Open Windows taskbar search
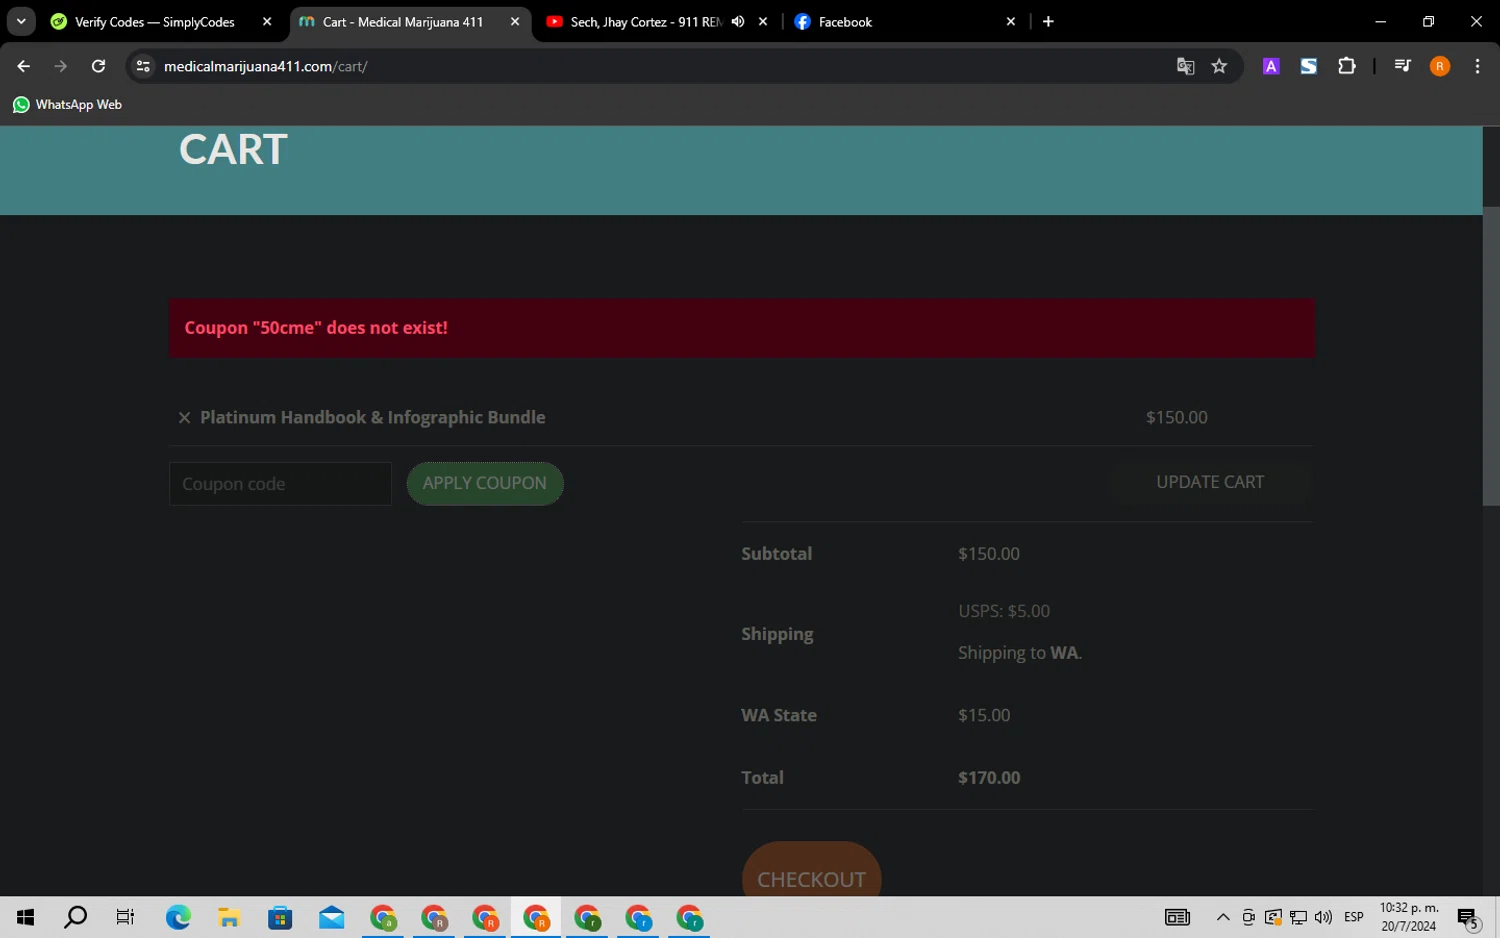 [x=75, y=917]
